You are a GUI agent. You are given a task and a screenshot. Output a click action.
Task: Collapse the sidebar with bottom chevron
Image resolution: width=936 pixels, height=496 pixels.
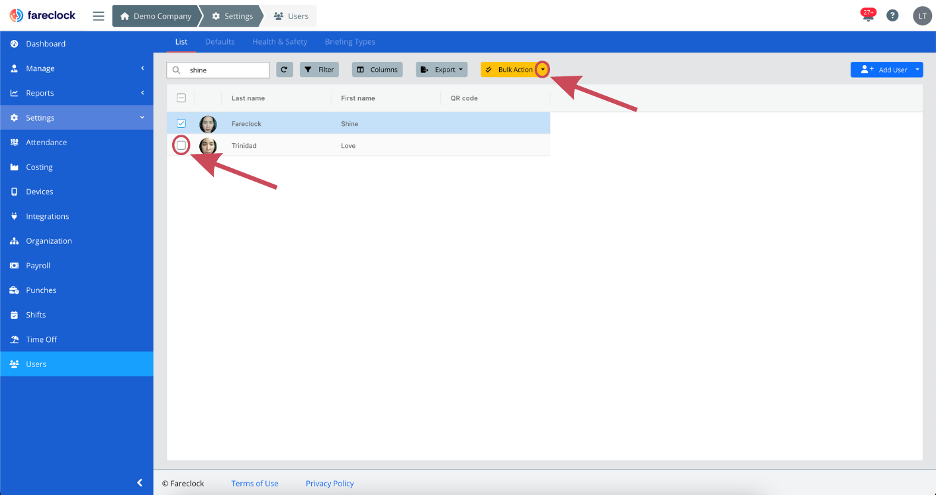click(140, 482)
